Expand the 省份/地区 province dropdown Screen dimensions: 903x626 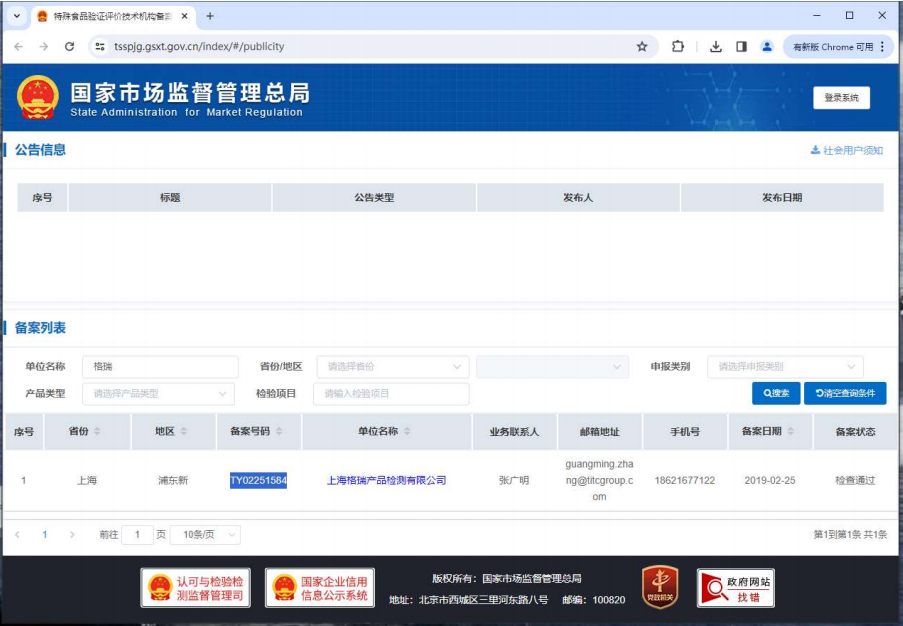pyautogui.click(x=392, y=367)
